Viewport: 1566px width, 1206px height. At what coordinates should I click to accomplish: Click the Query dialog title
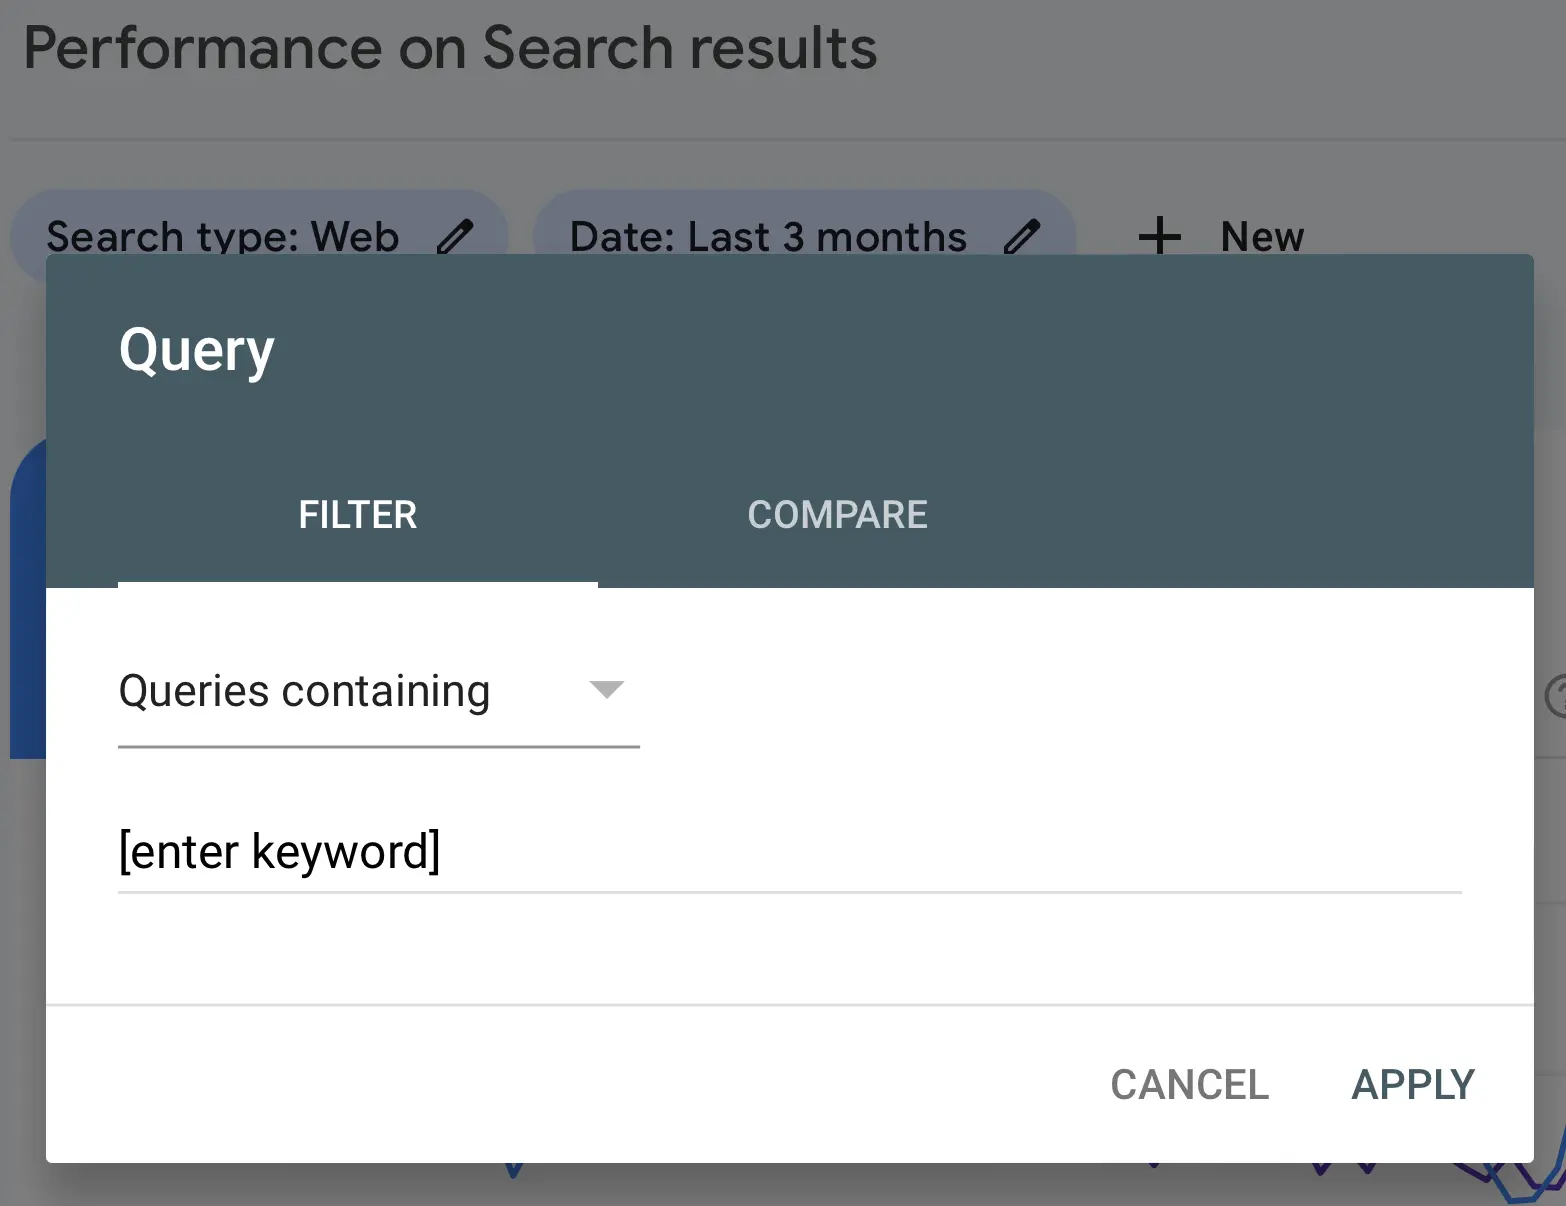[196, 351]
